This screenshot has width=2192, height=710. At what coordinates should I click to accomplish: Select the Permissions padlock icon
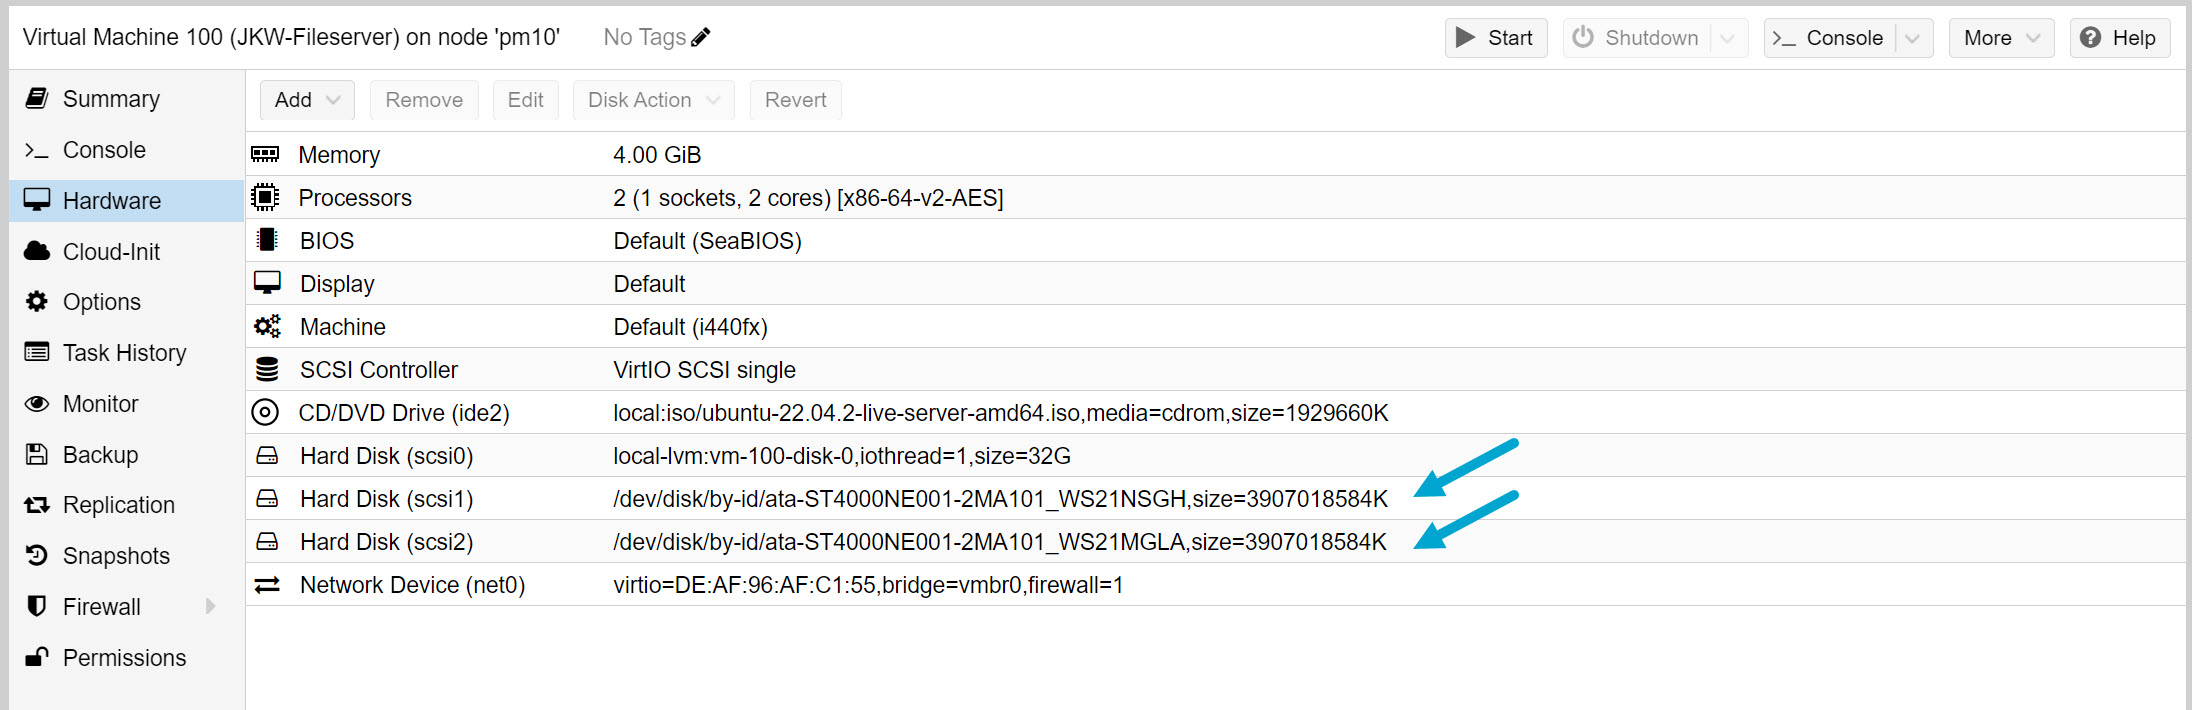tap(37, 657)
